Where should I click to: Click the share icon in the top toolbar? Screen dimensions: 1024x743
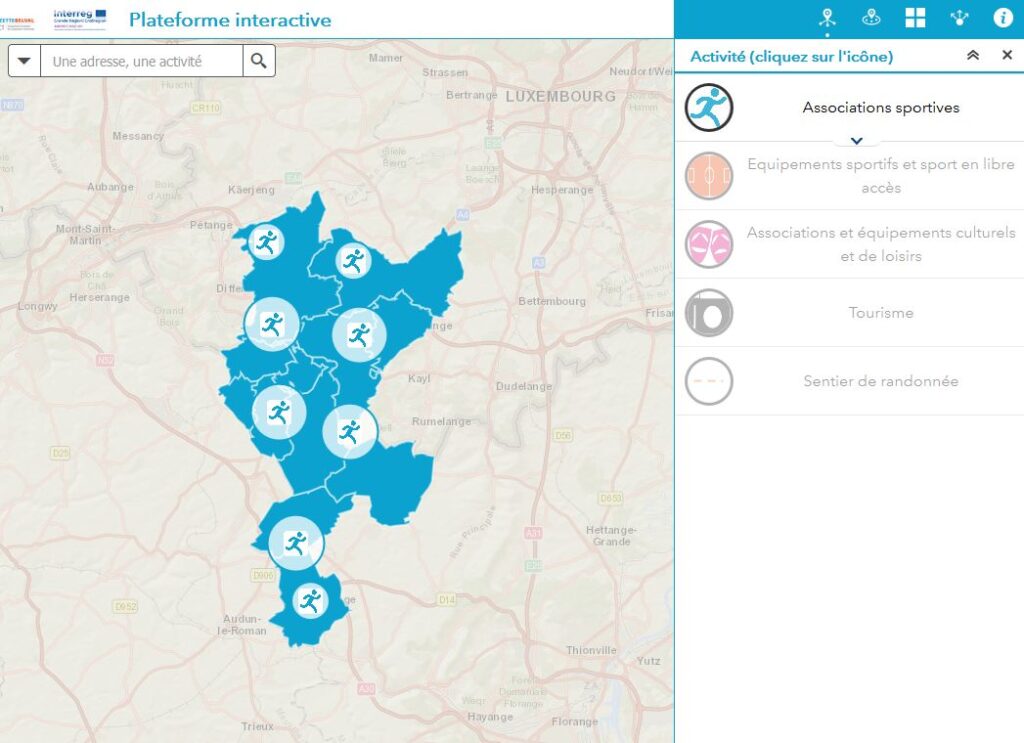click(960, 17)
